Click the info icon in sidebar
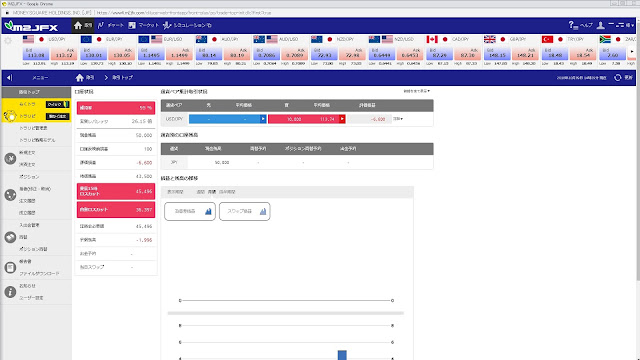Screen dimensions: 640x360 (10, 292)
